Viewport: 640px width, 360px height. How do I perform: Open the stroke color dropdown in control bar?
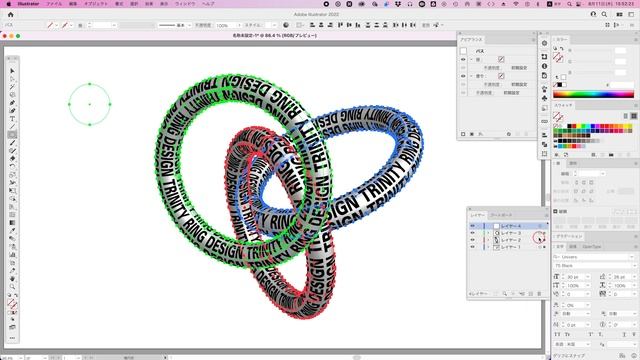pos(71,25)
